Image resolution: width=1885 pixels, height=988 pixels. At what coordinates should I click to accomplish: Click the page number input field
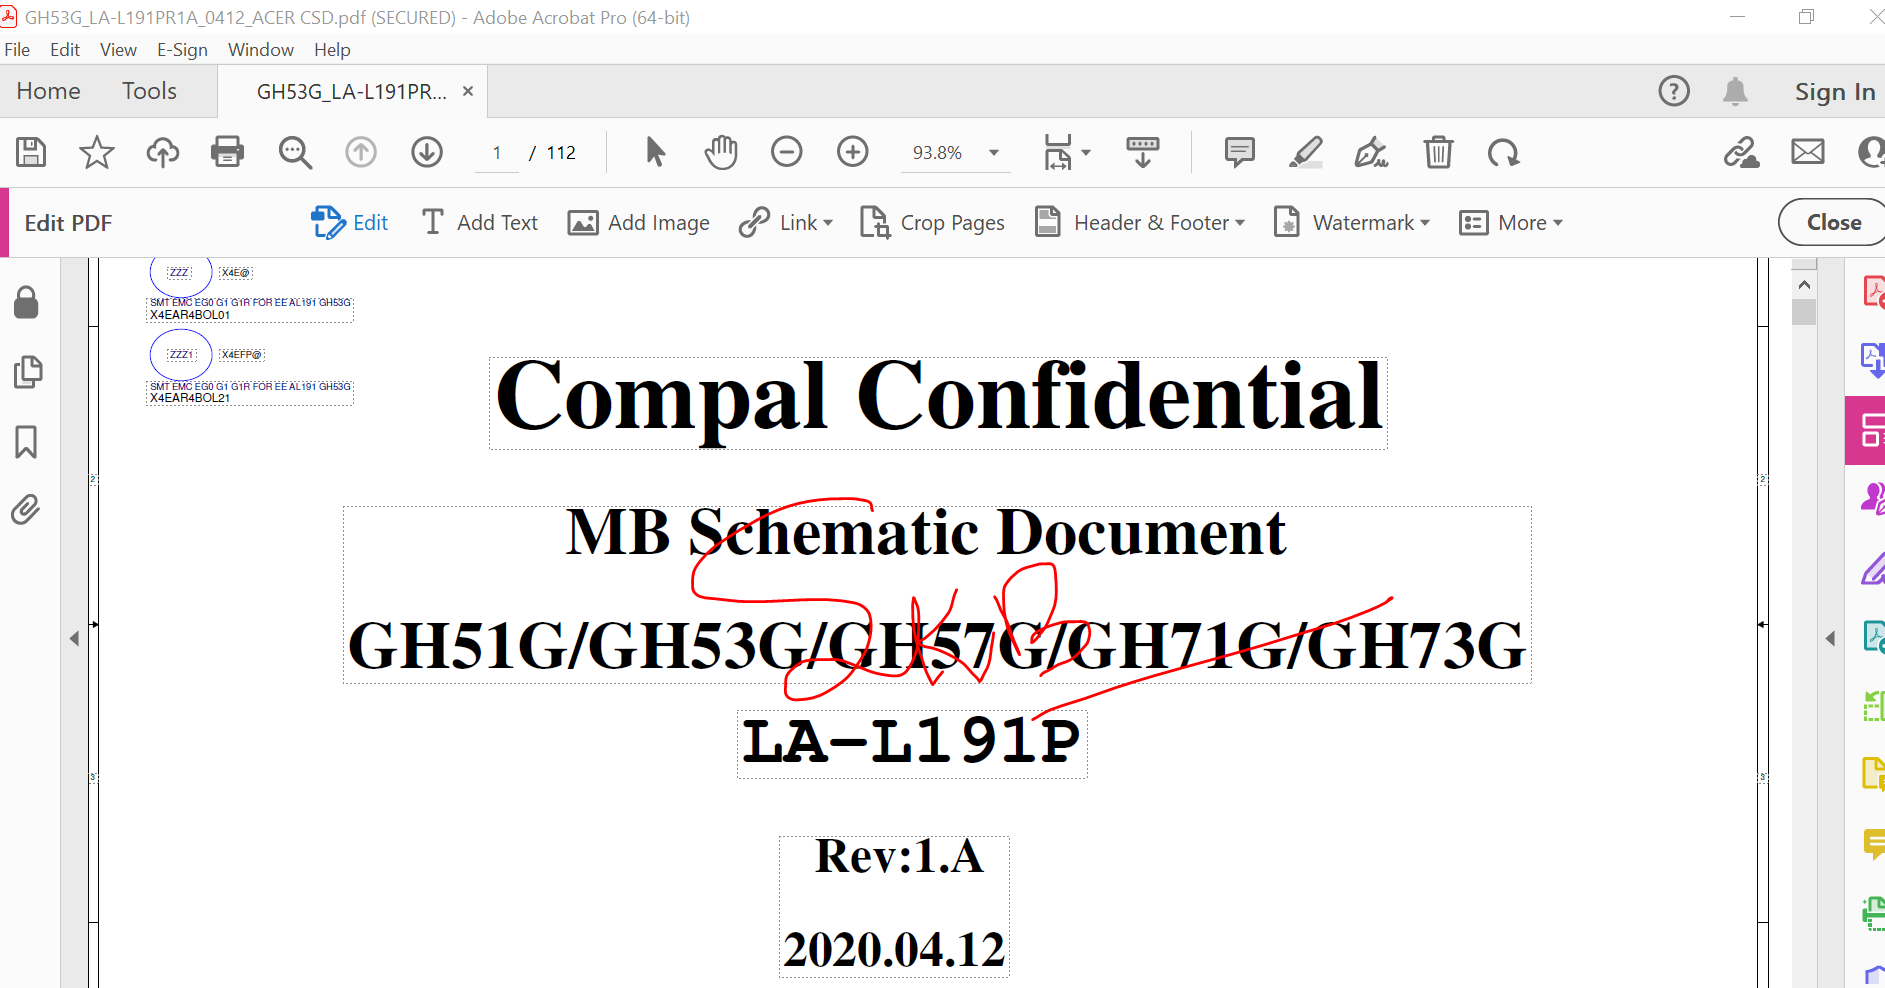pyautogui.click(x=497, y=153)
